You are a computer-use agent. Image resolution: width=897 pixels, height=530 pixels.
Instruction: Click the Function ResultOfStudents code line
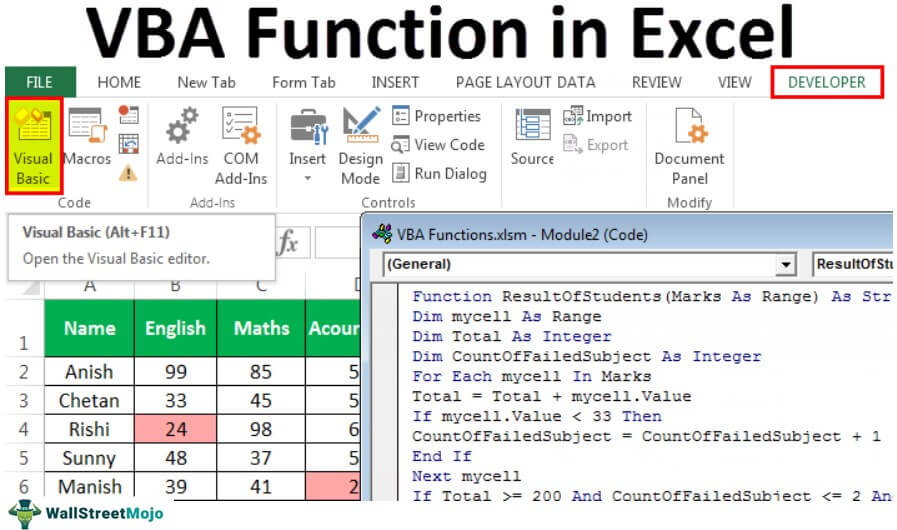pos(651,296)
